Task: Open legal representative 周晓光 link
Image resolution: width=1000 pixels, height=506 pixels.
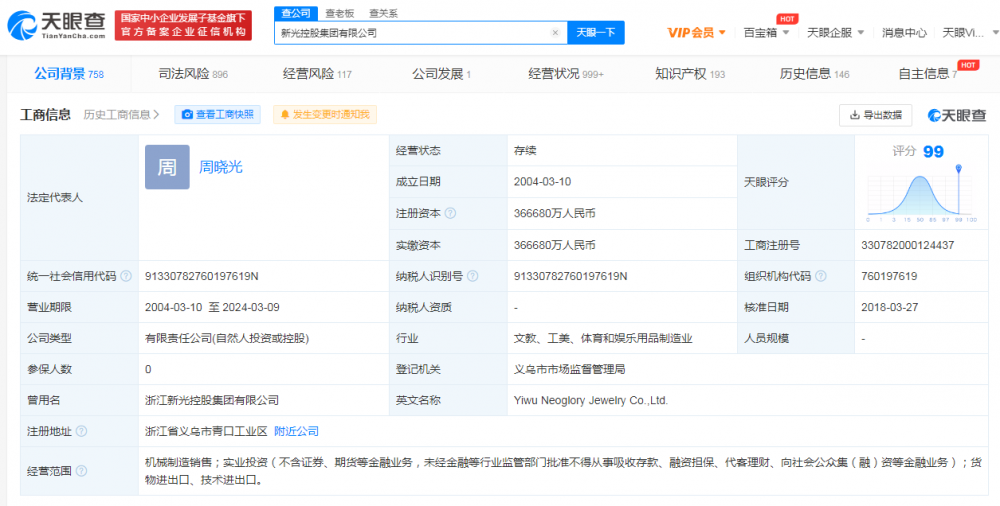Action: coord(221,167)
